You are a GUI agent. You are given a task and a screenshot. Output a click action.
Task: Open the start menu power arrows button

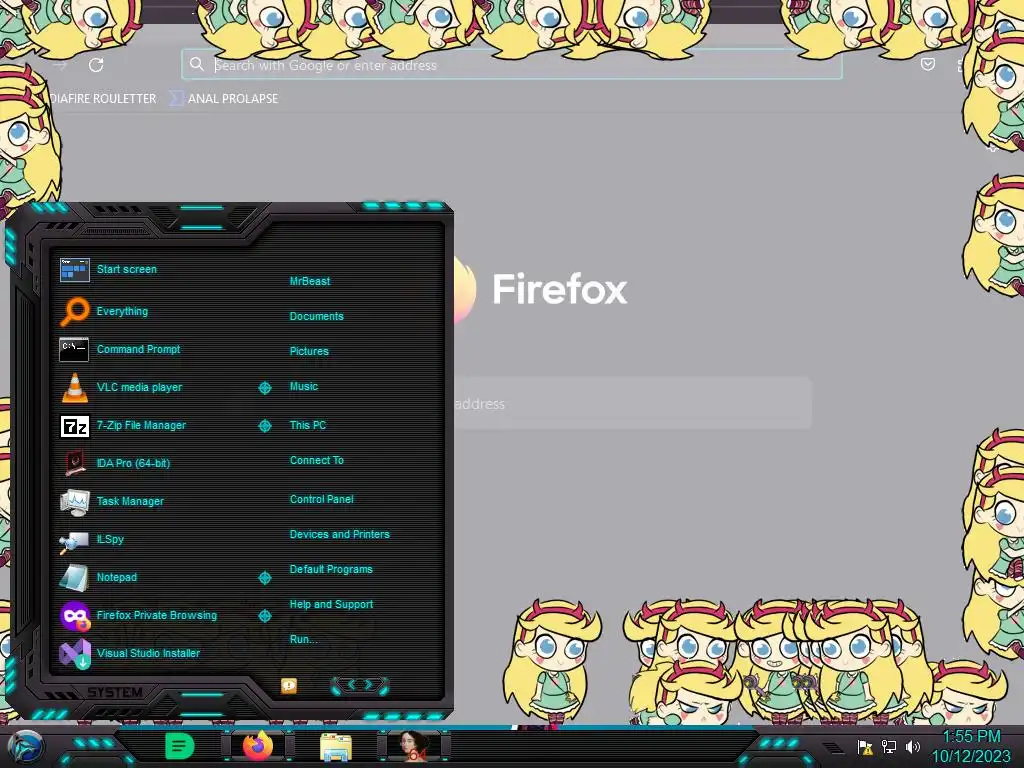click(x=360, y=685)
